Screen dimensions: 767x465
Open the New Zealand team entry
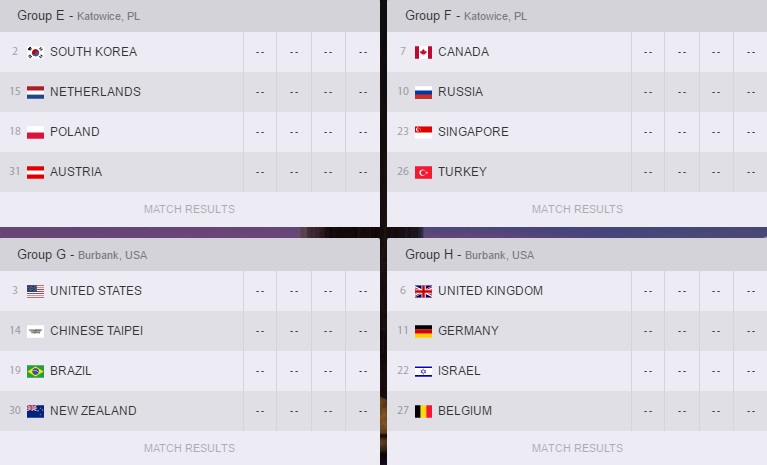pos(93,411)
